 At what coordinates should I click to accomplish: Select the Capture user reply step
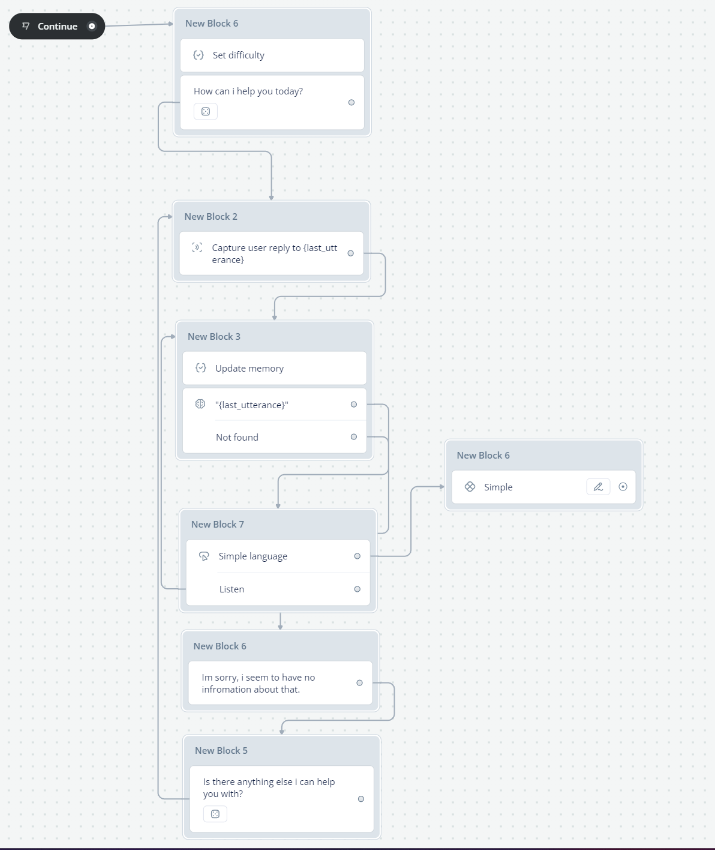272,254
